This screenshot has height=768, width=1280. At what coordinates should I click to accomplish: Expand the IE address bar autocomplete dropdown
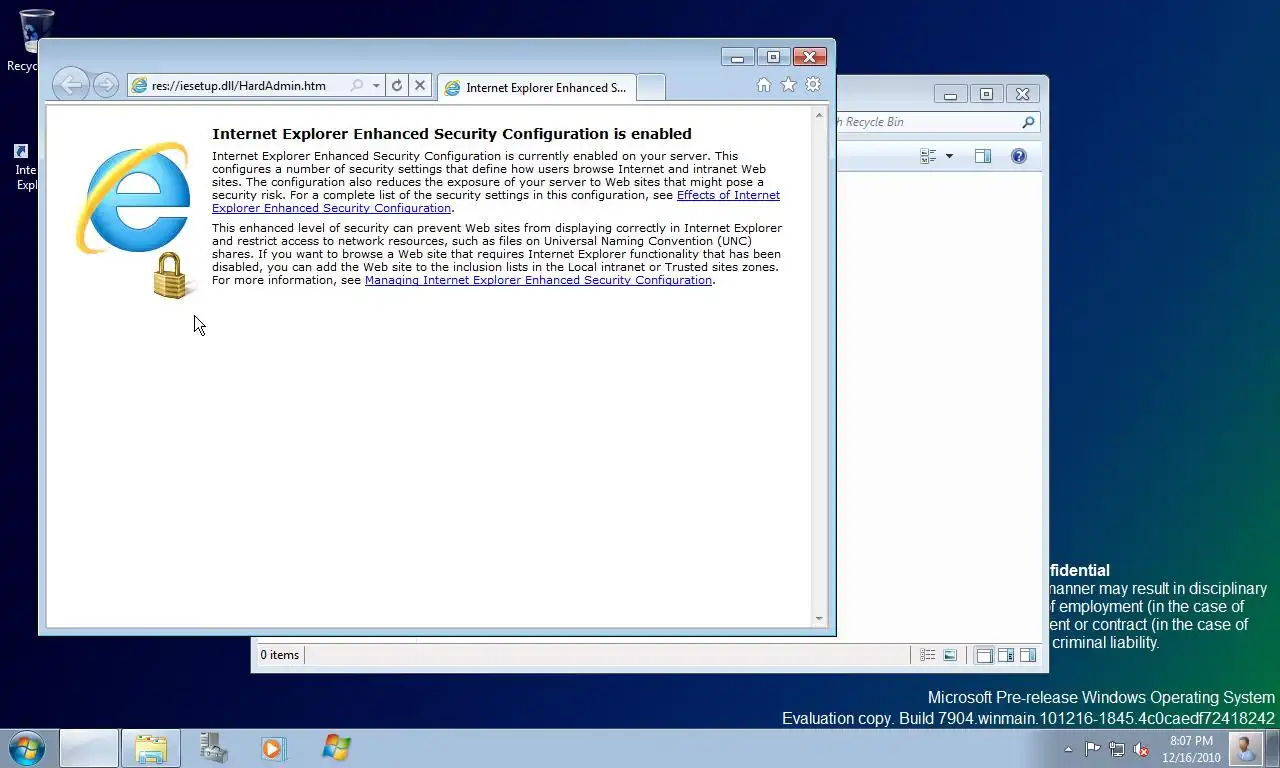376,86
